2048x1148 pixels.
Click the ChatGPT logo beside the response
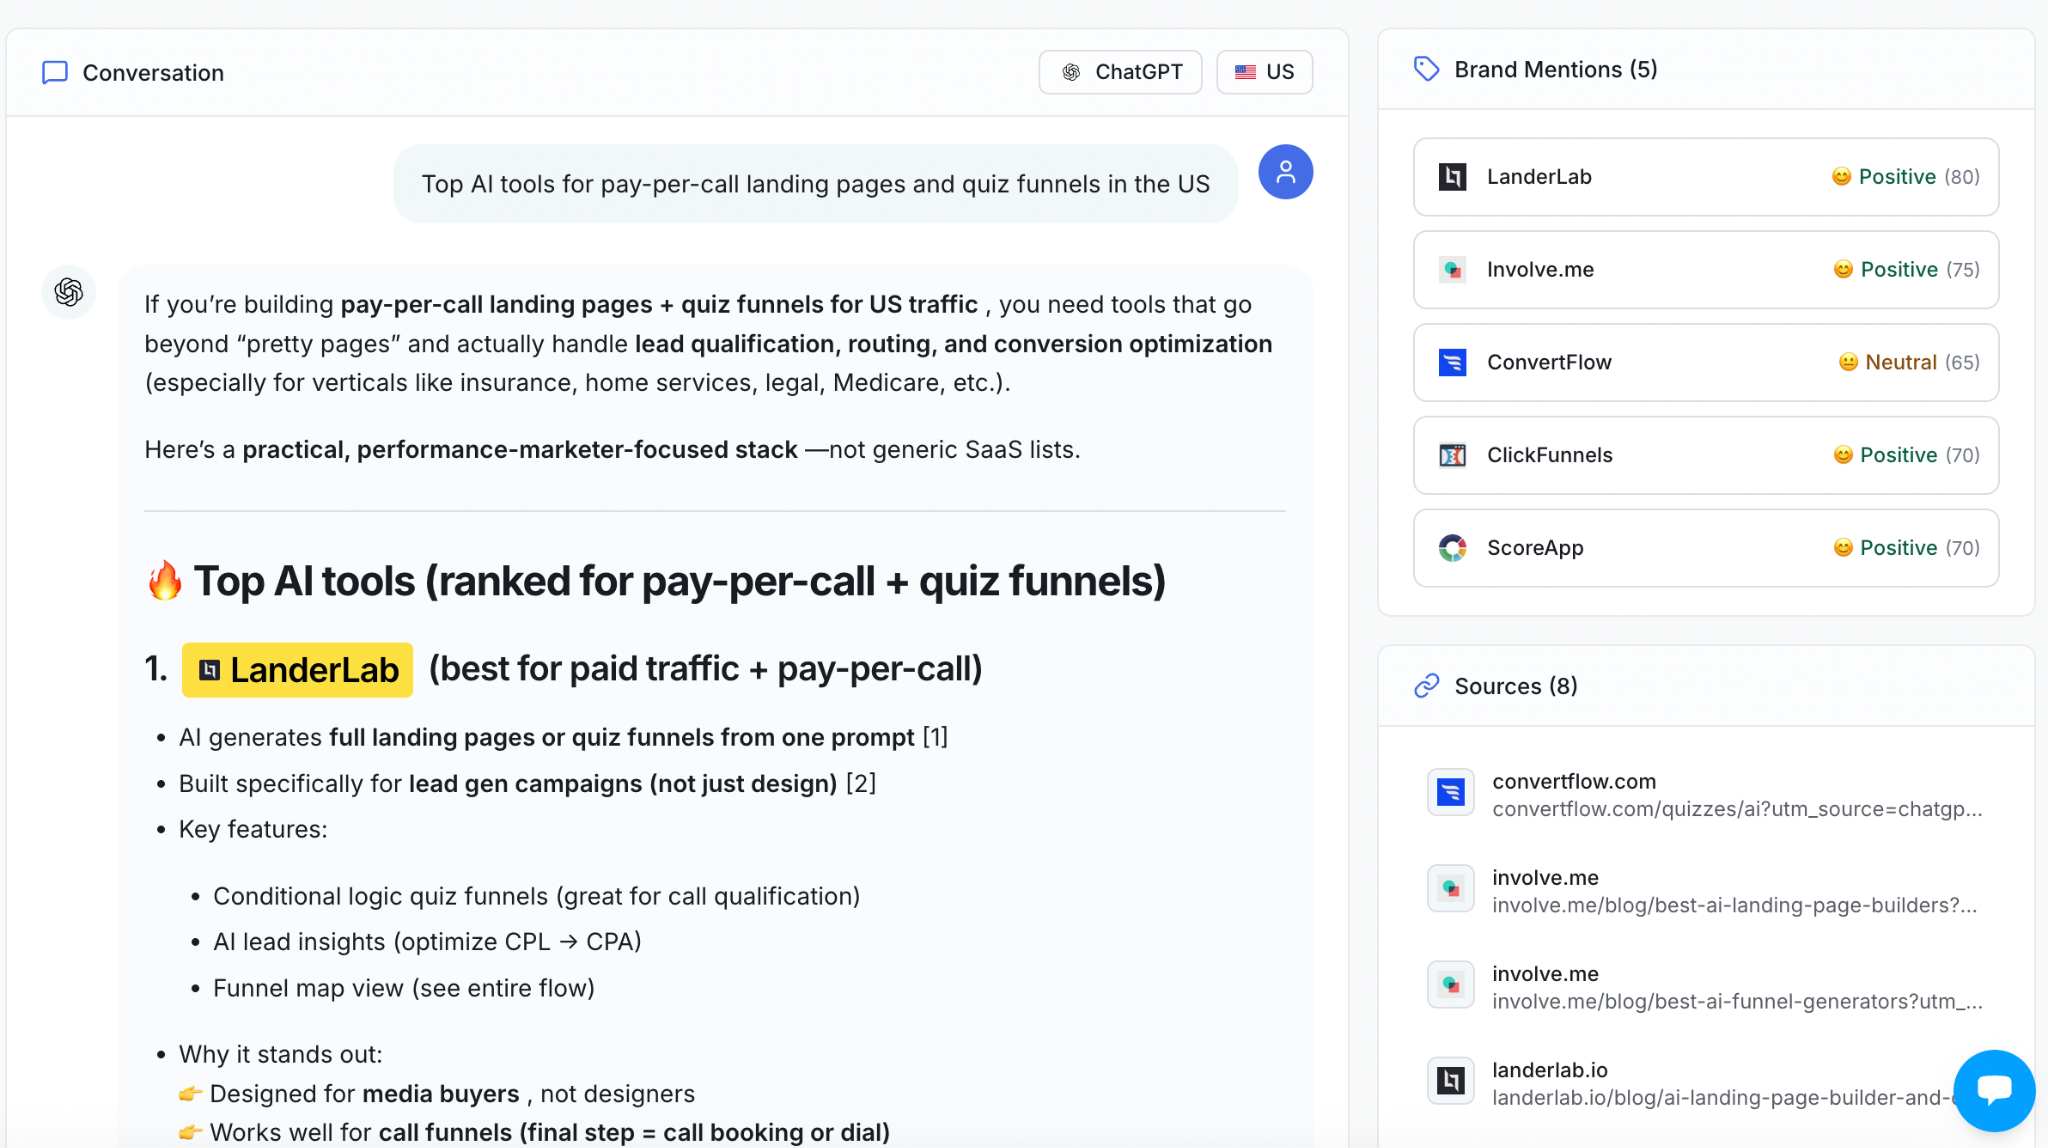tap(69, 292)
